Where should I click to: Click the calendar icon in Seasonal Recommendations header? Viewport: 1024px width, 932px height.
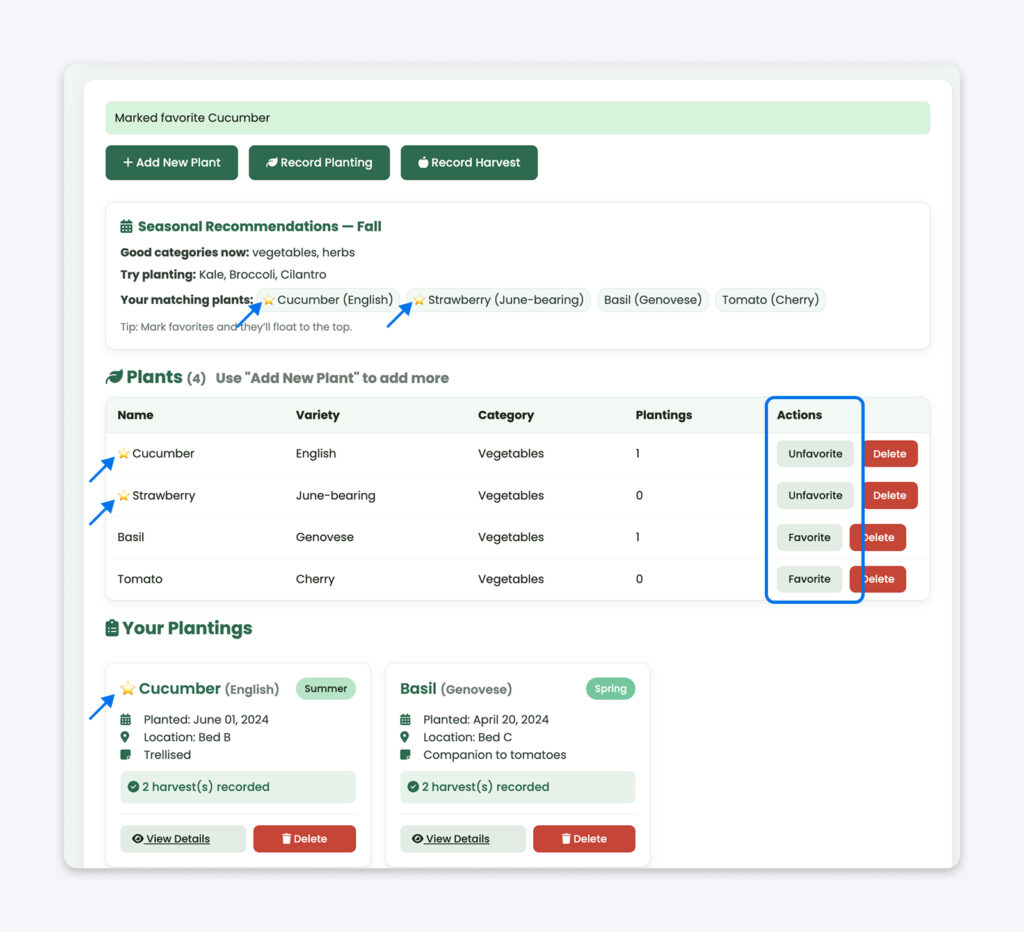point(128,226)
